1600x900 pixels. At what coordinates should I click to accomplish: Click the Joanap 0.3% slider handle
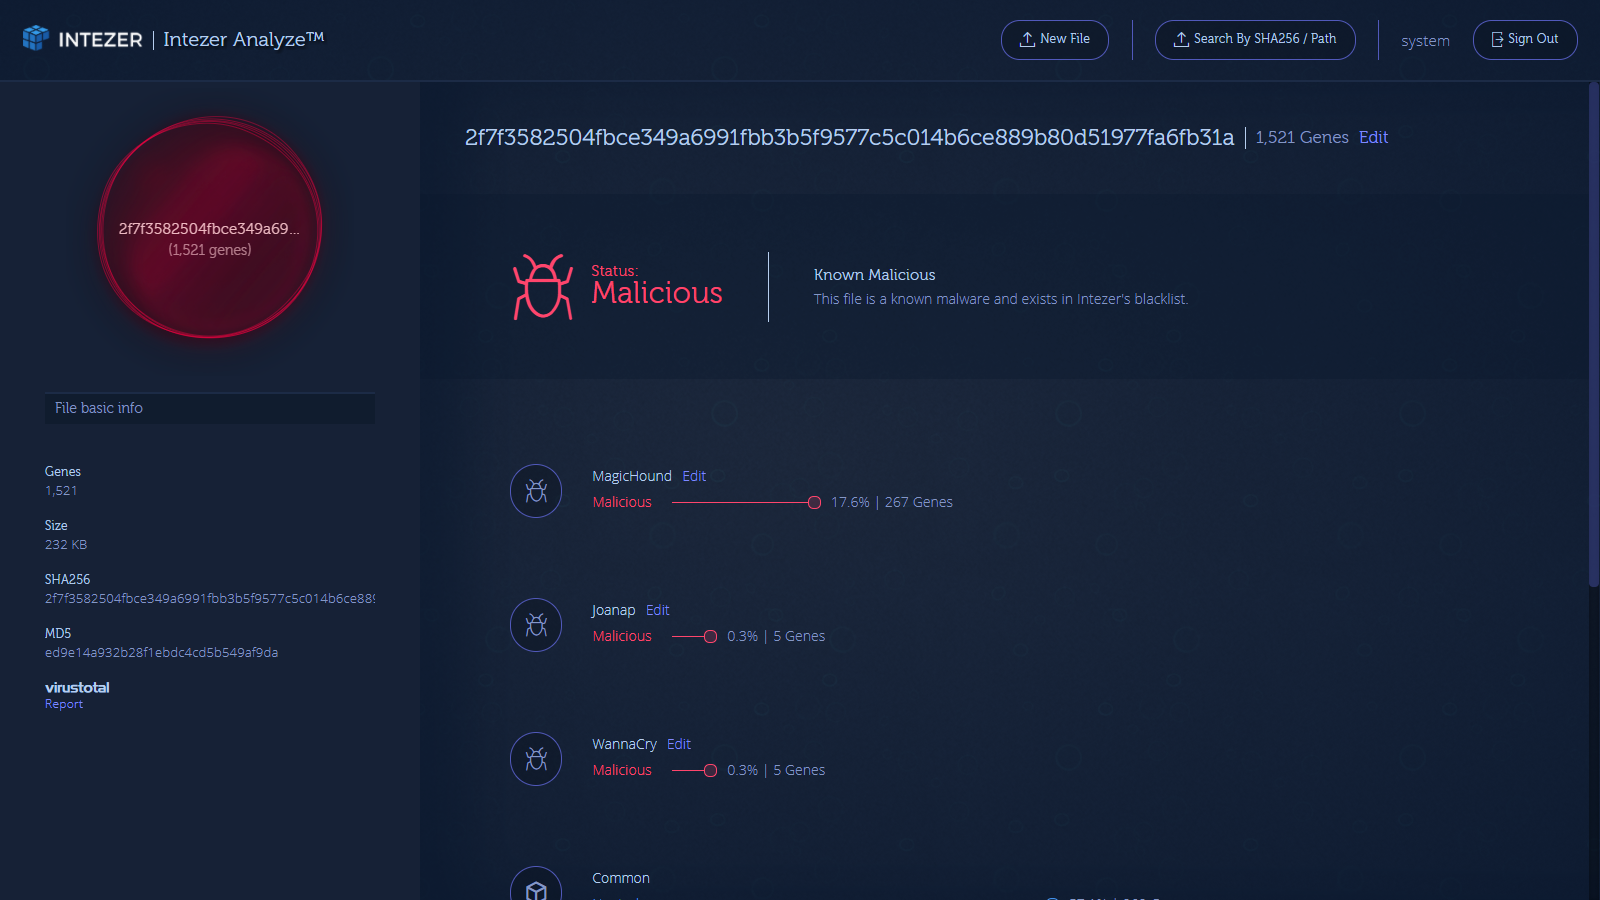pos(710,636)
